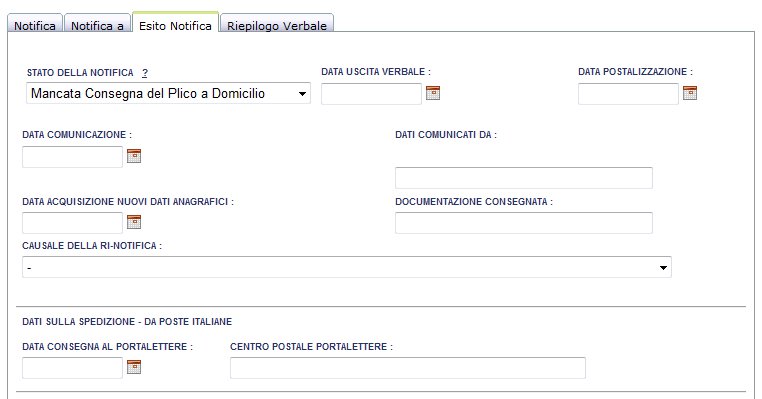
Task: Click the 'Centro Postale Portalettere :' label
Action: 311,347
